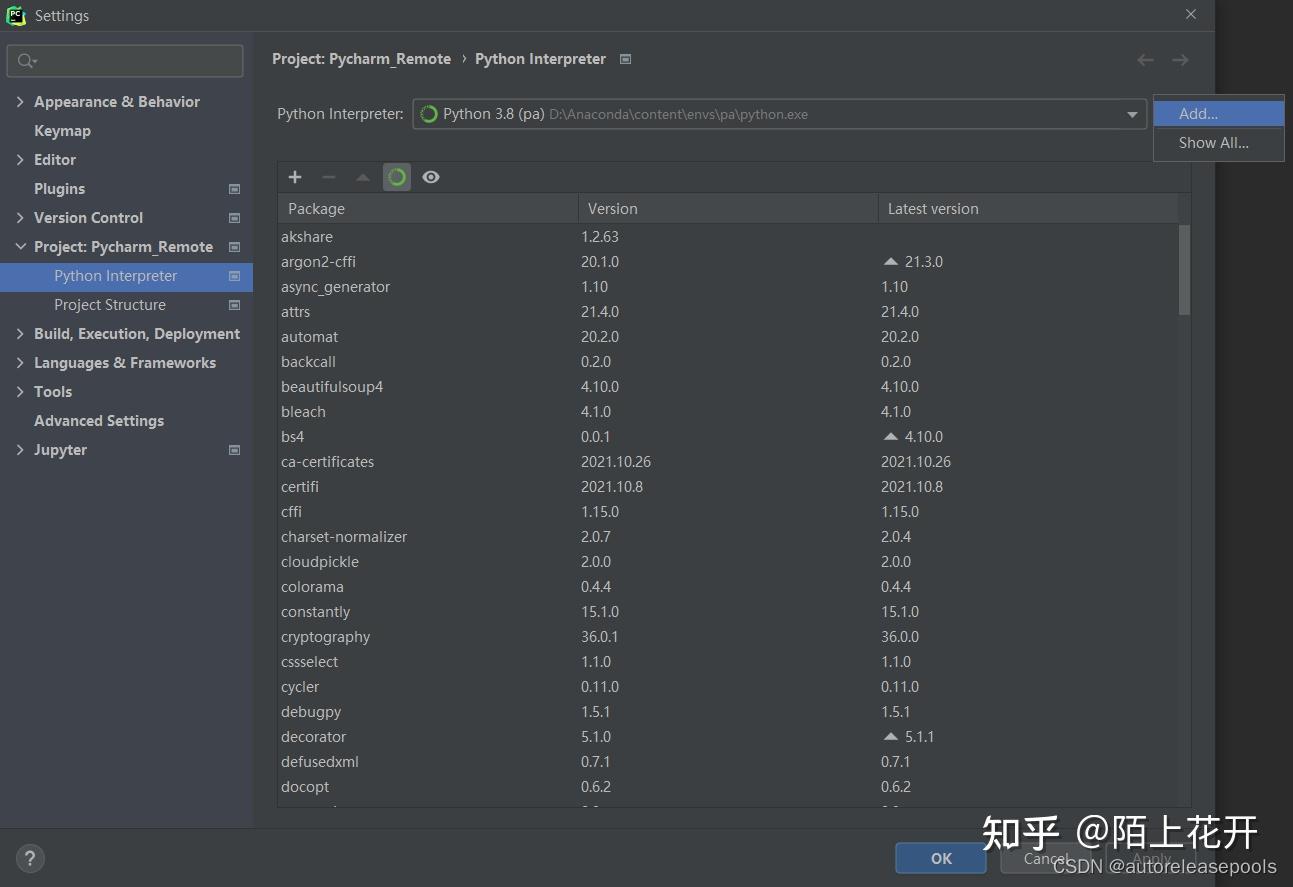Open the help question mark icon
This screenshot has height=887, width=1293.
(30, 858)
